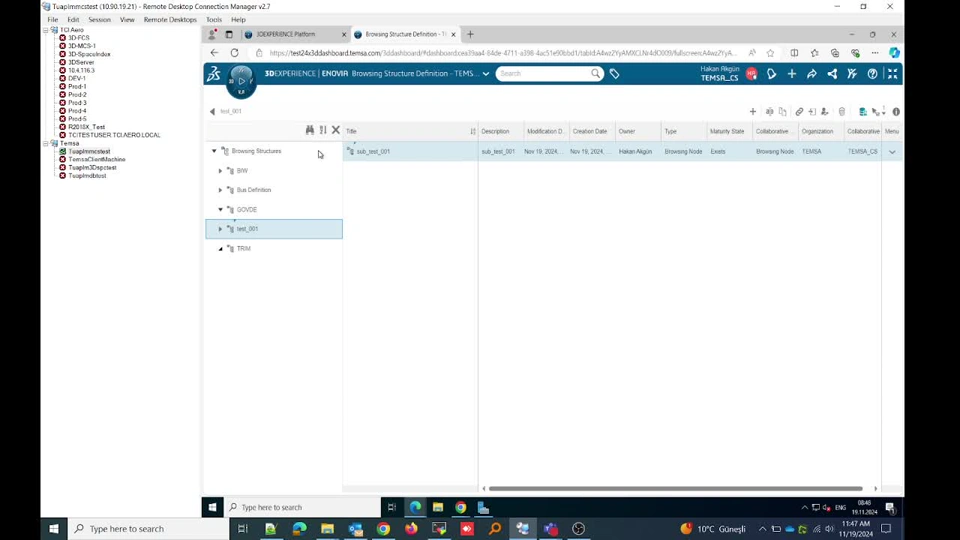Expand the test_001 tree node arrow

tap(220, 229)
